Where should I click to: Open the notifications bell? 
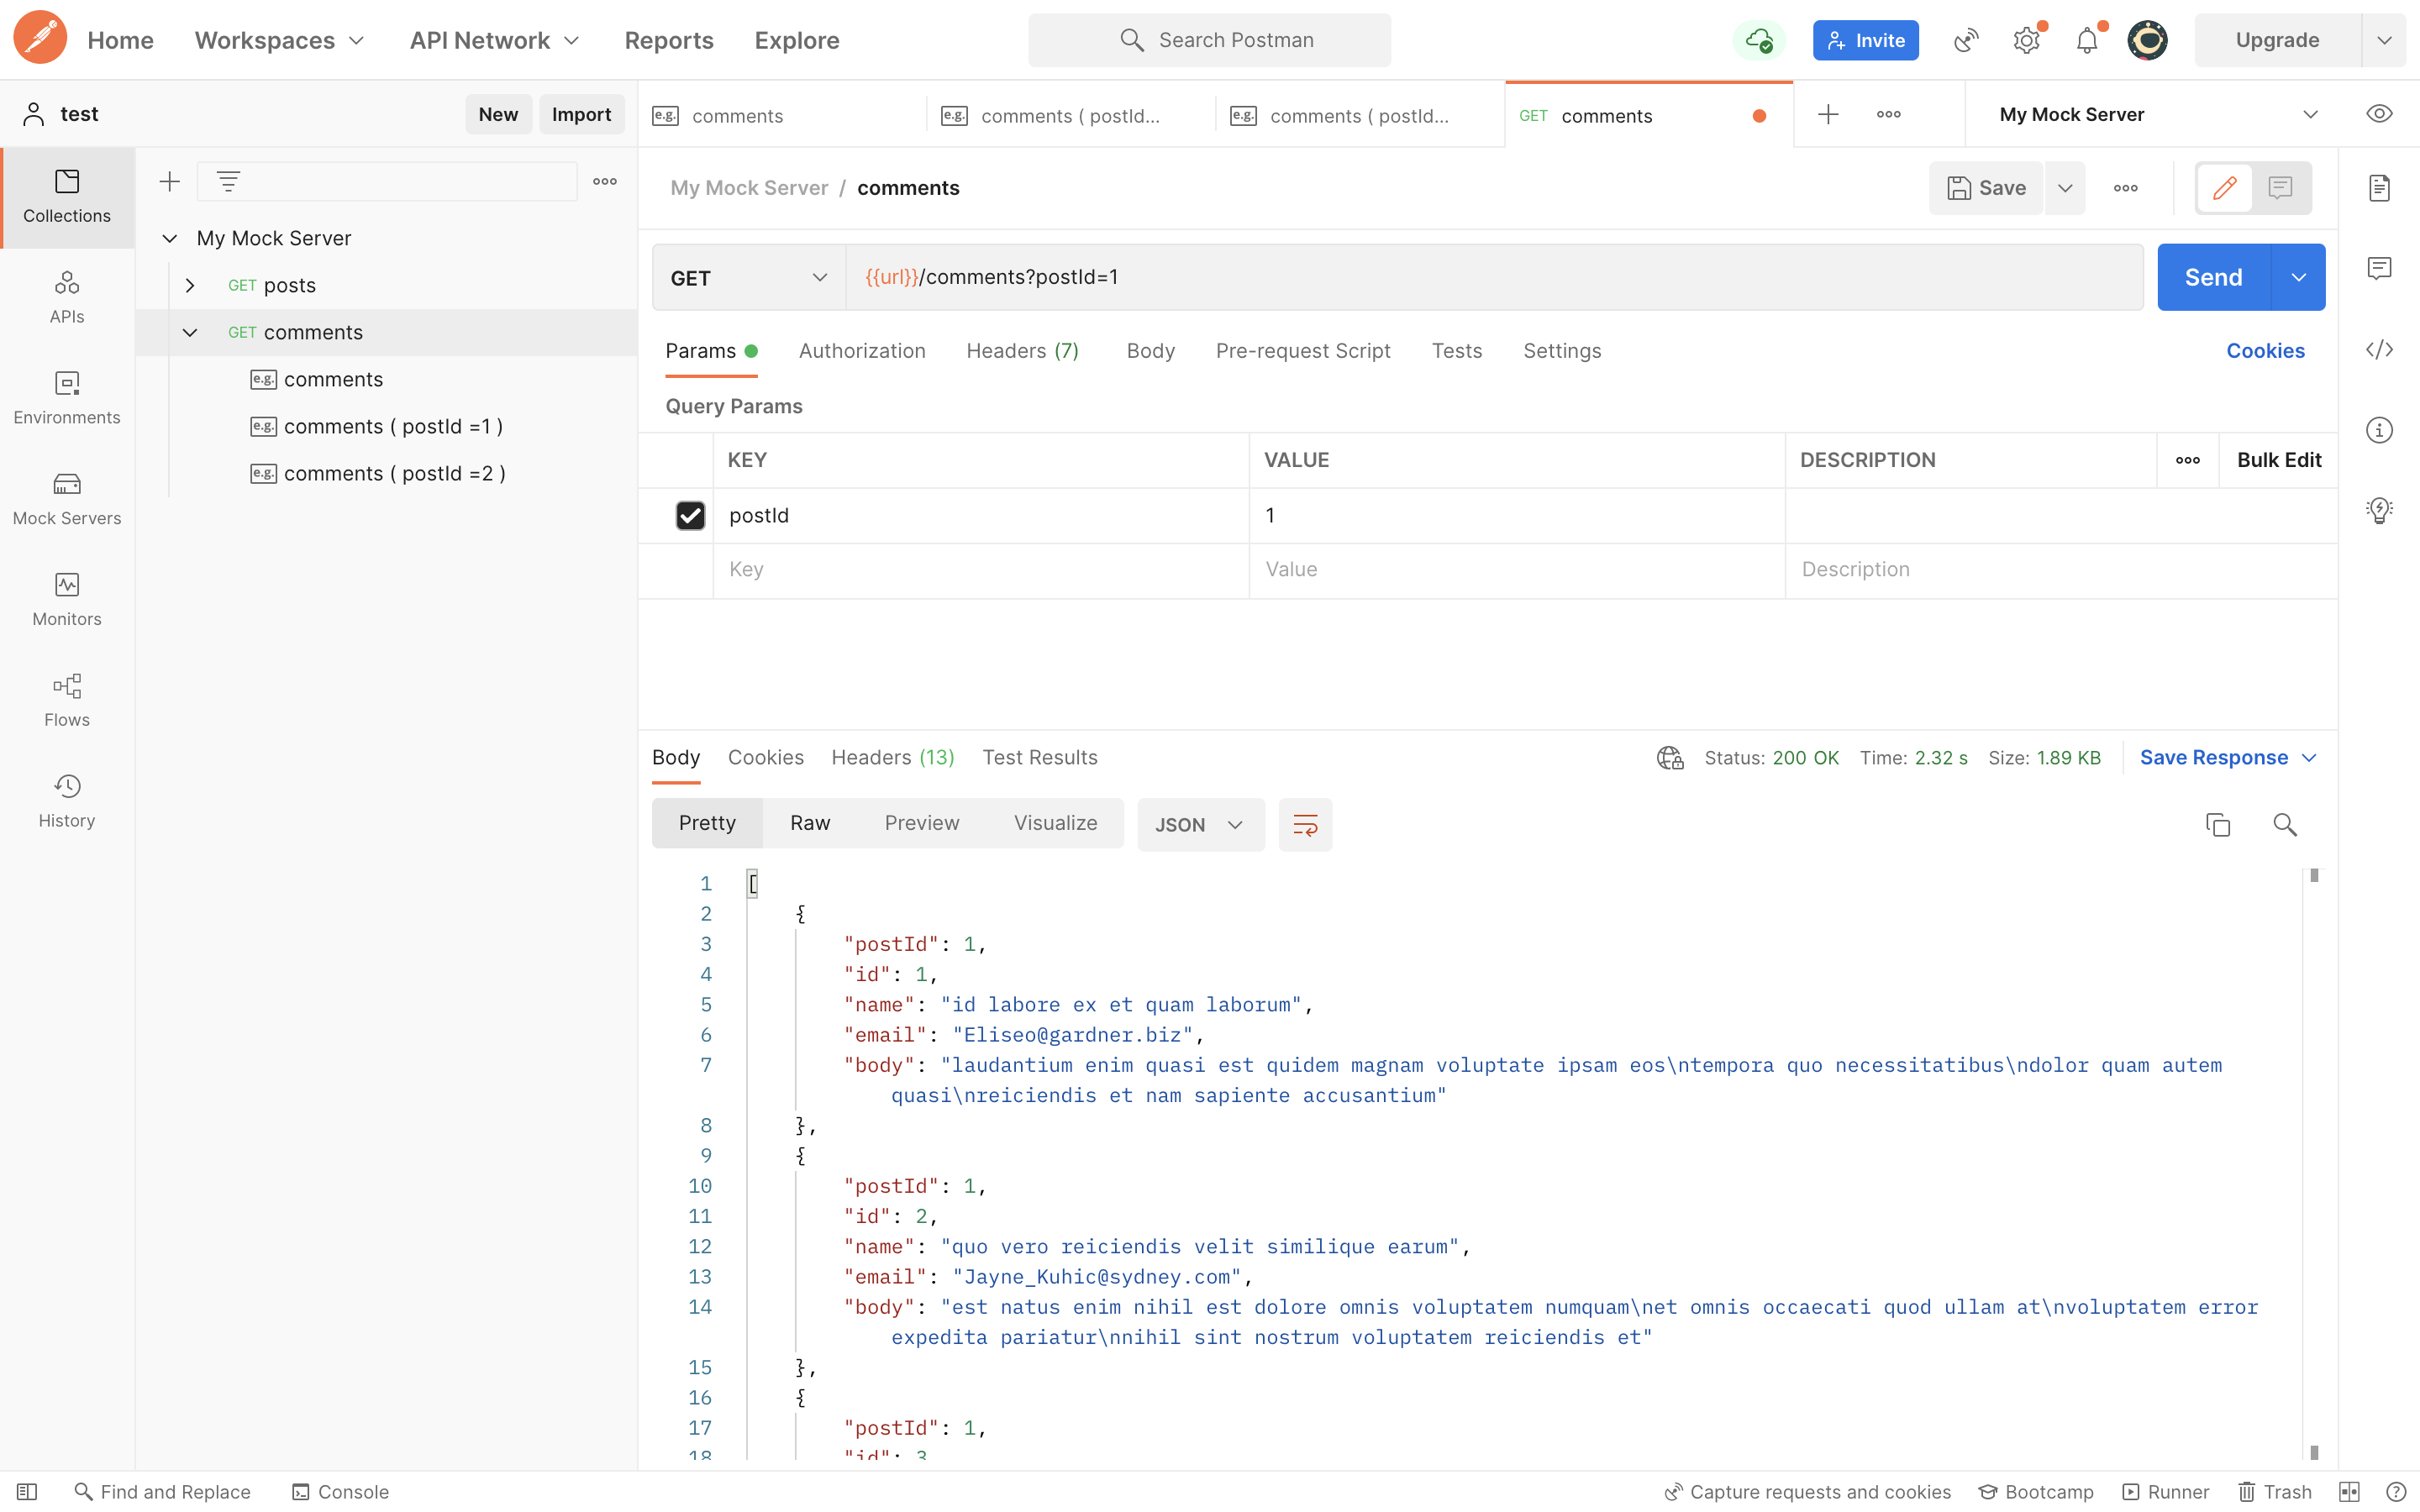click(x=2087, y=40)
